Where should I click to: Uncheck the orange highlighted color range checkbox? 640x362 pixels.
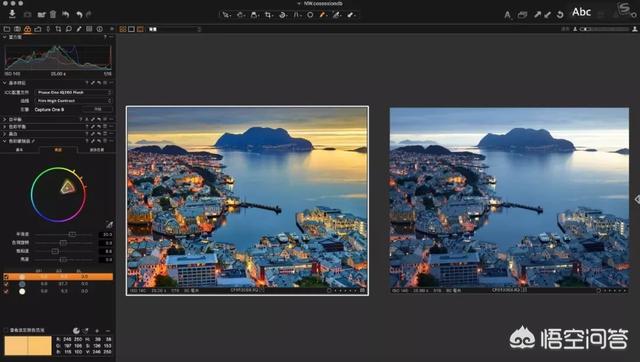[6, 277]
